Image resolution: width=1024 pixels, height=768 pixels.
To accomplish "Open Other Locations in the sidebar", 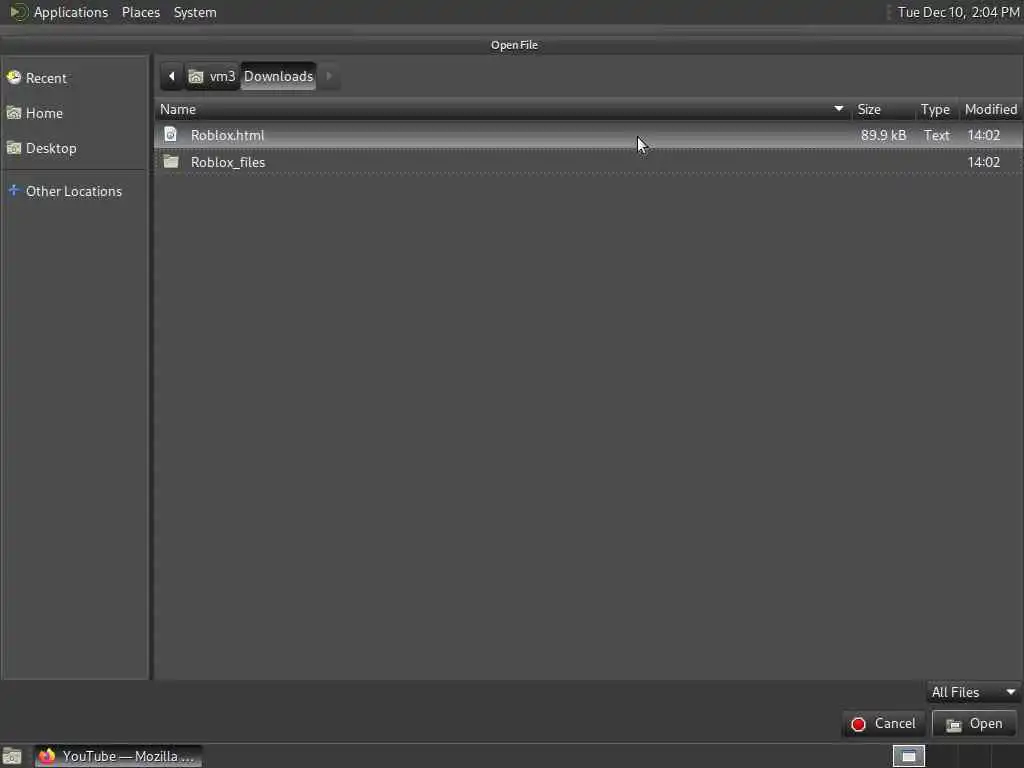I will [75, 191].
